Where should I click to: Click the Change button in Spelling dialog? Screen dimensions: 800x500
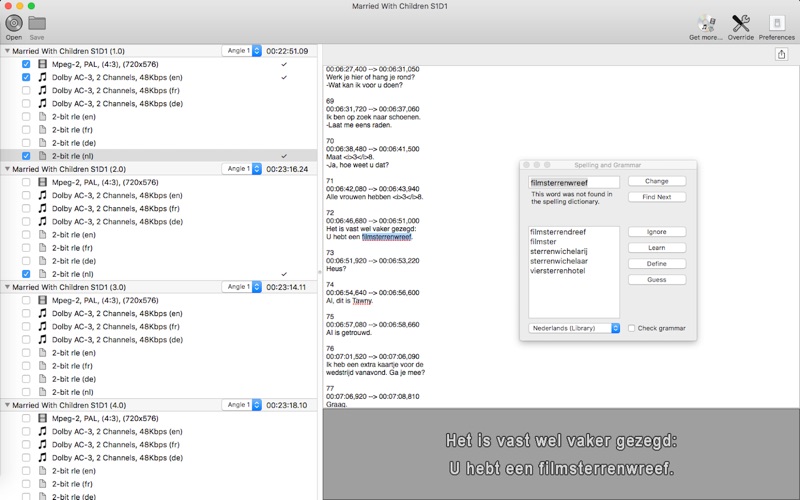pyautogui.click(x=657, y=181)
